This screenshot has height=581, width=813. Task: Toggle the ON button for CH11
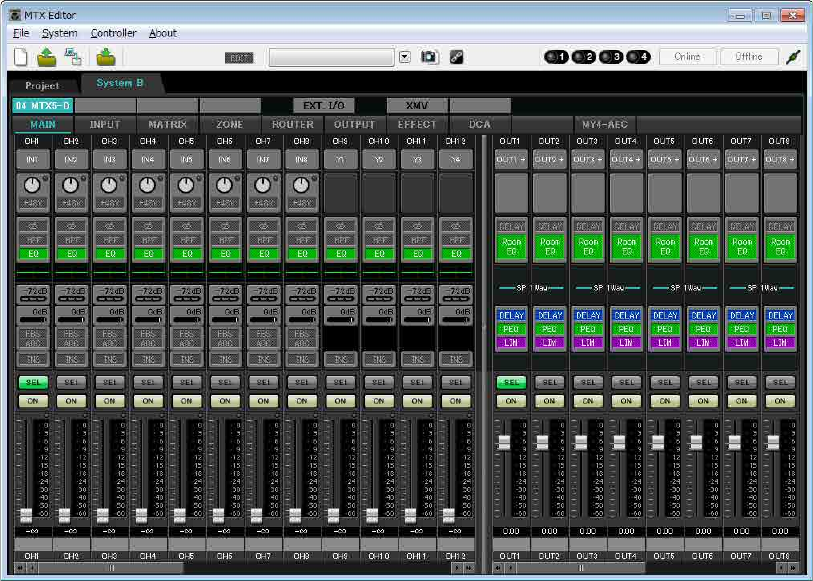pyautogui.click(x=417, y=401)
